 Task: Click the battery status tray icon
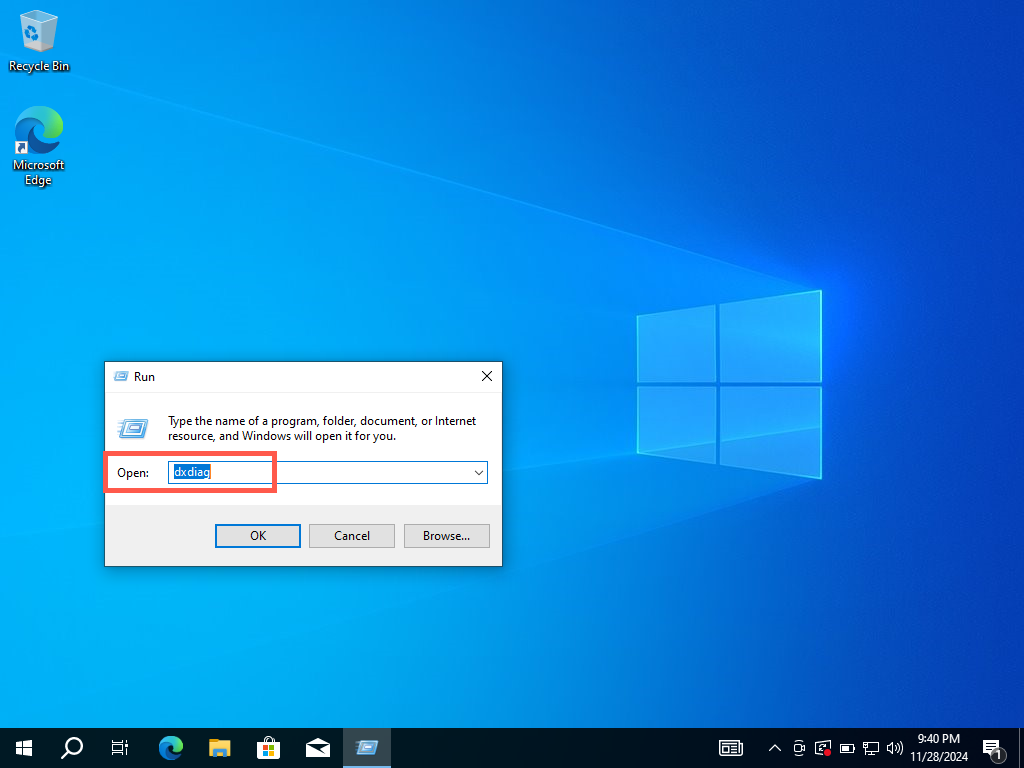pyautogui.click(x=847, y=747)
